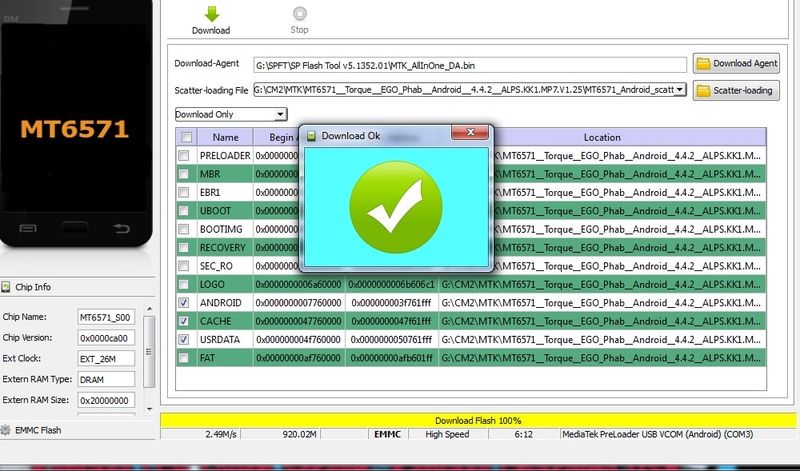Select the LOGO name cell
This screenshot has width=800, height=471.
225,284
